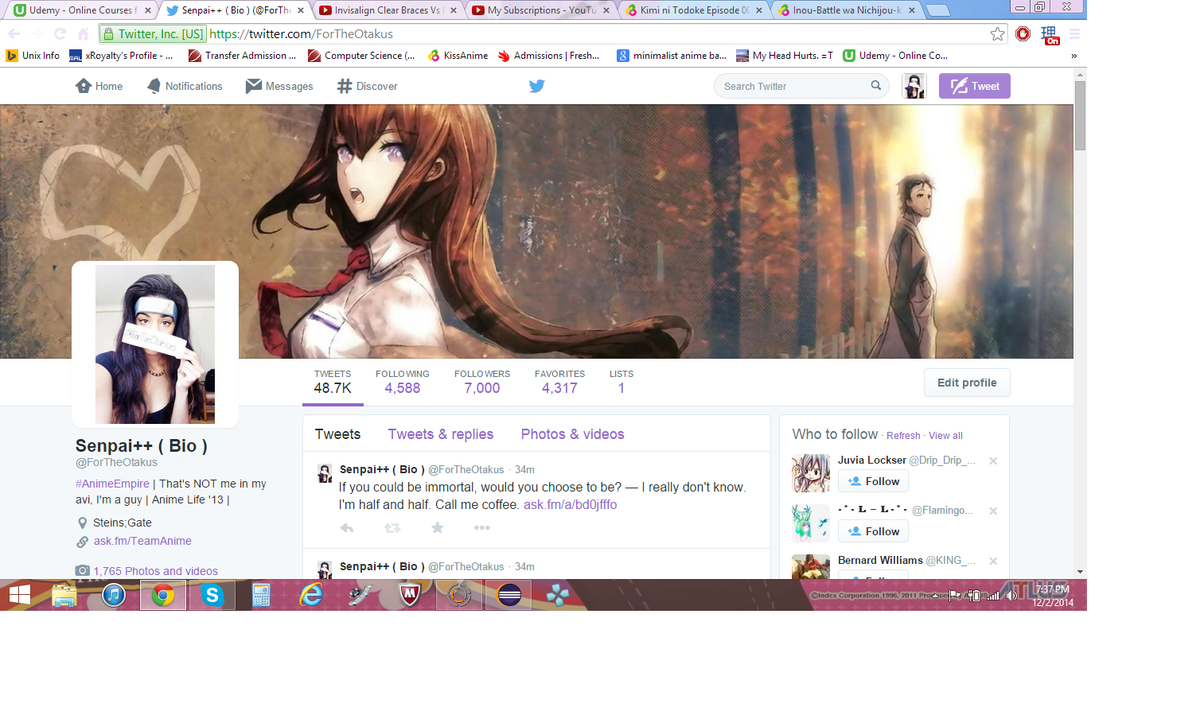Screen dimensions: 1200x719
Task: Click the search magnifier icon
Action: click(x=876, y=86)
